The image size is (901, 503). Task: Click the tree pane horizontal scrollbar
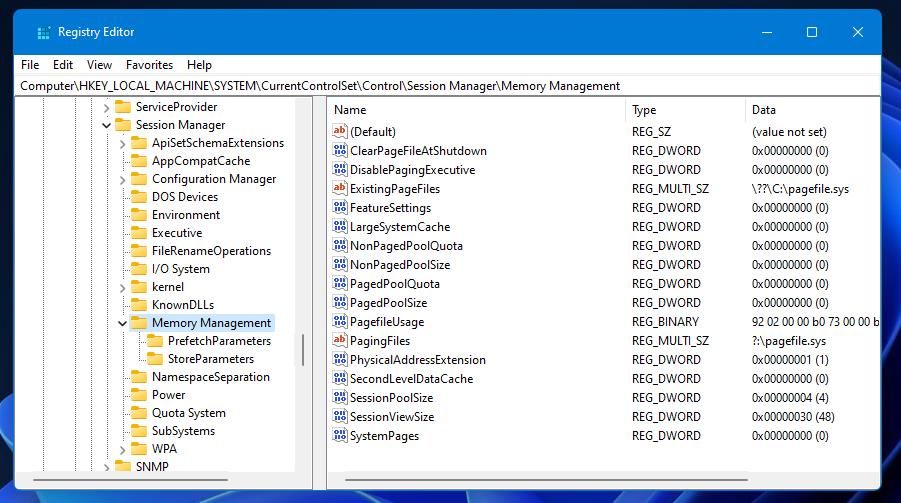tap(130, 479)
